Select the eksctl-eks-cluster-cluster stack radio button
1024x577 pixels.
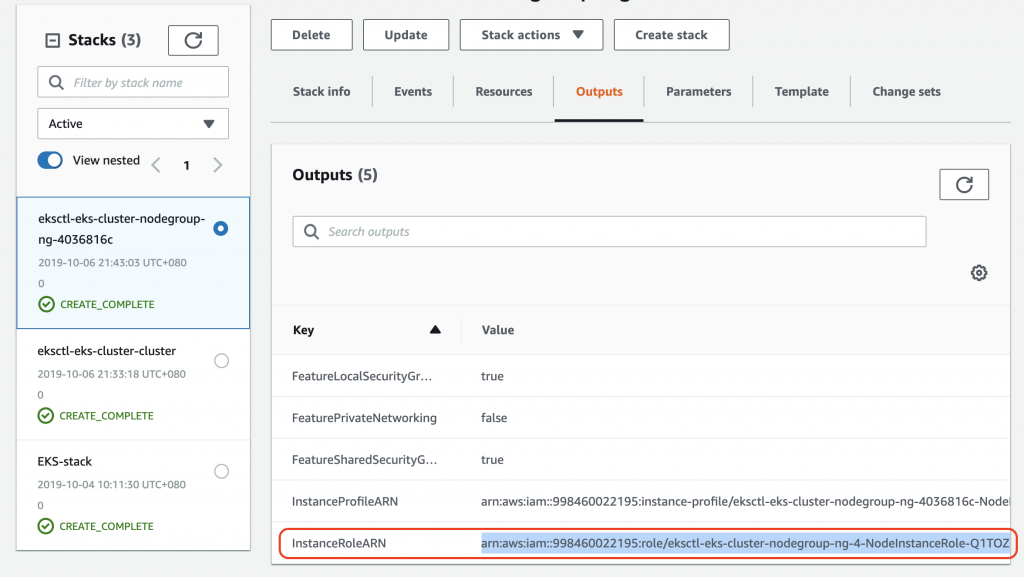221,361
